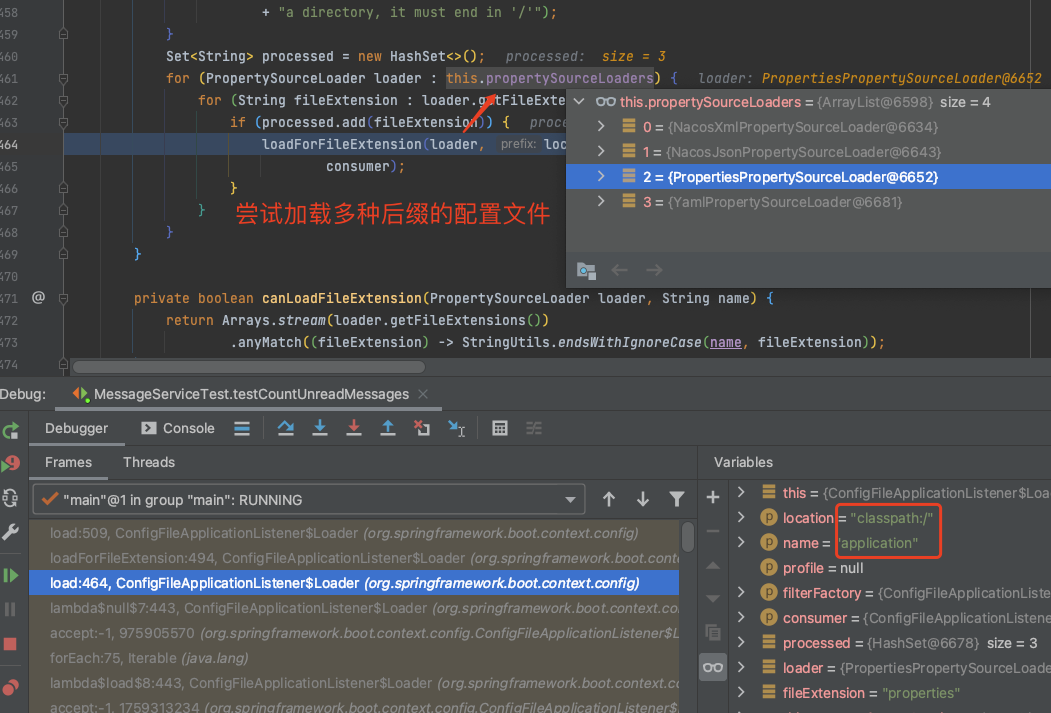The width and height of the screenshot is (1051, 713).
Task: Select frame loadForFileExtension:494
Action: click(354, 558)
